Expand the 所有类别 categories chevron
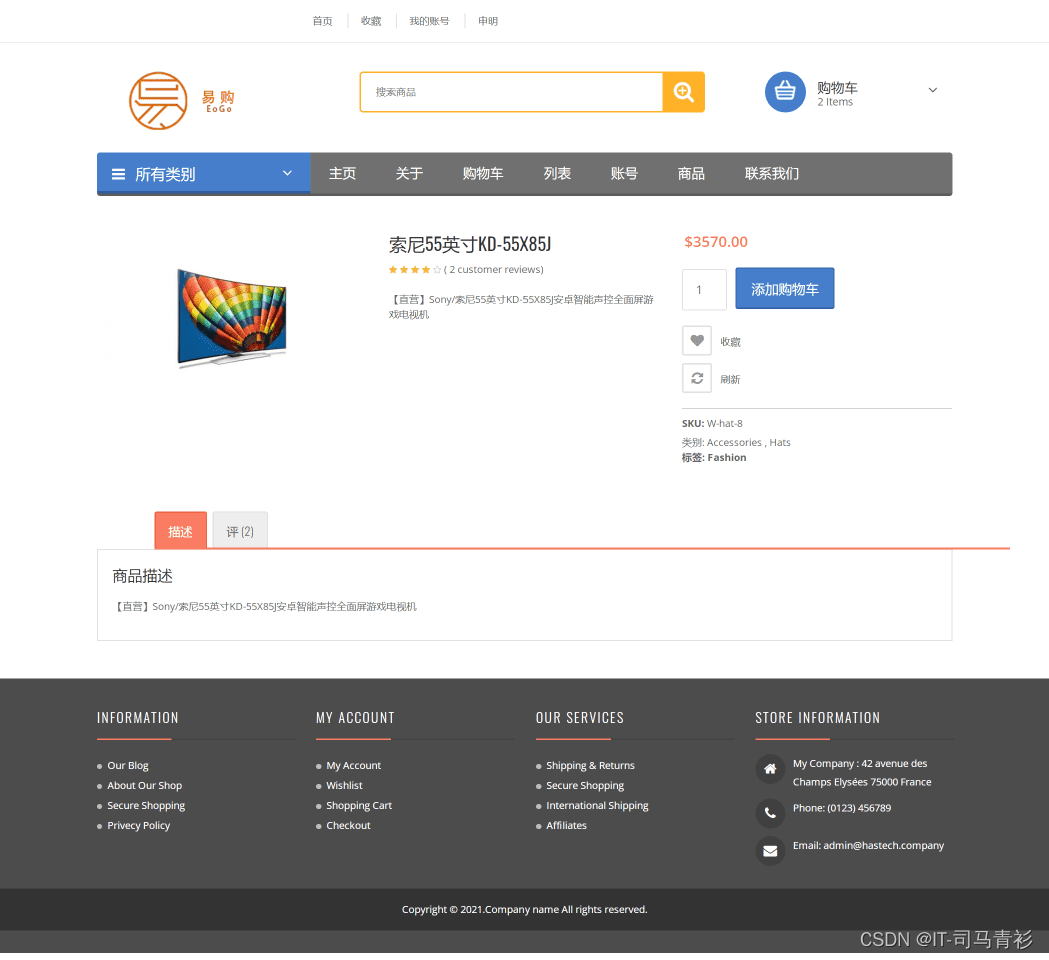 287,173
